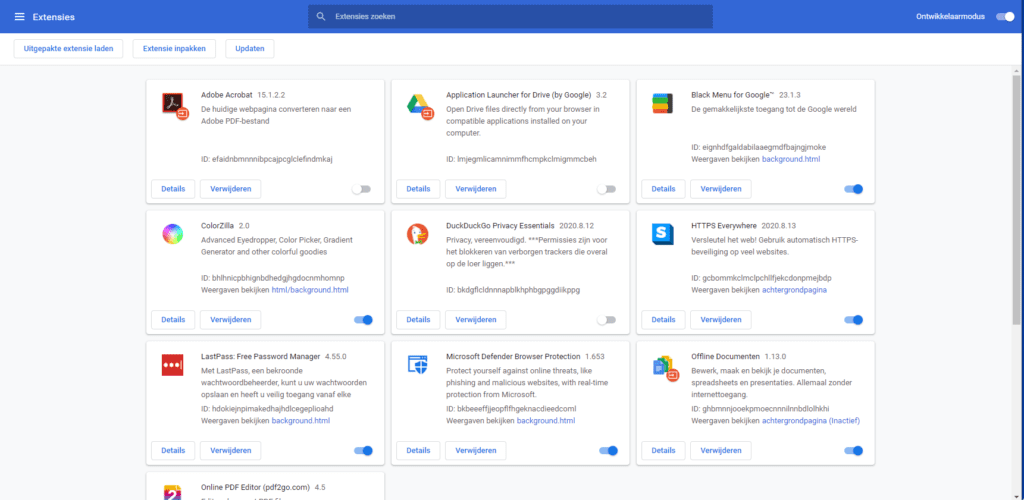The height and width of the screenshot is (500, 1024).
Task: Open Details for Offline Documenten
Action: pyautogui.click(x=663, y=450)
